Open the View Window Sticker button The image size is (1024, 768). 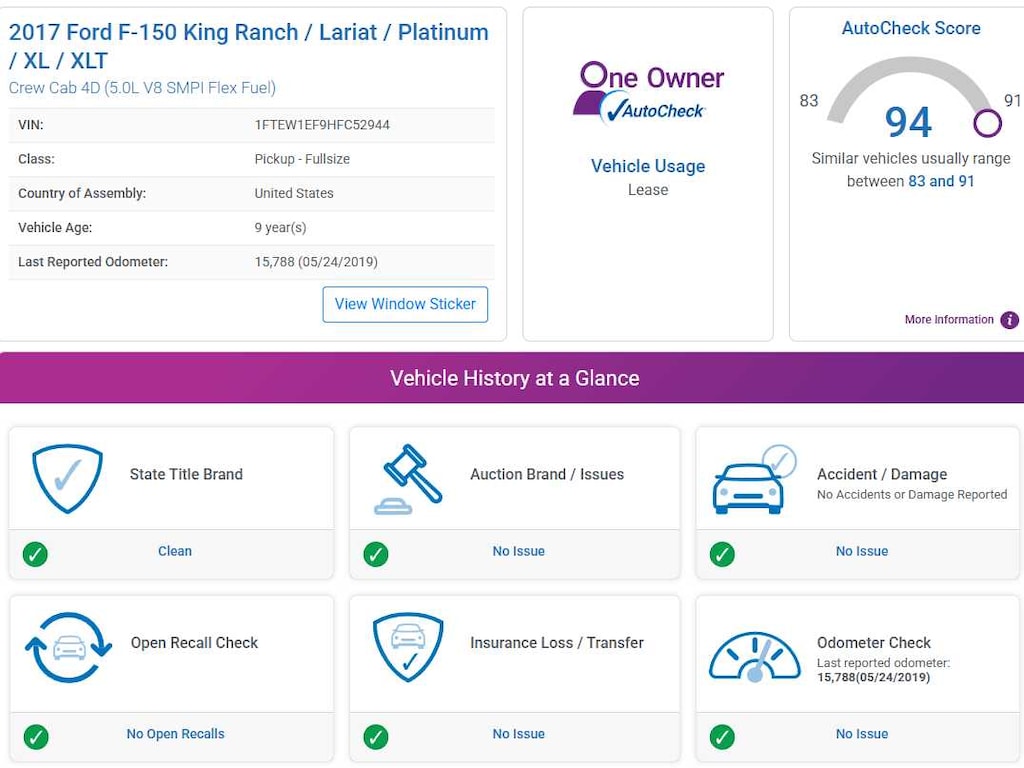tap(405, 304)
